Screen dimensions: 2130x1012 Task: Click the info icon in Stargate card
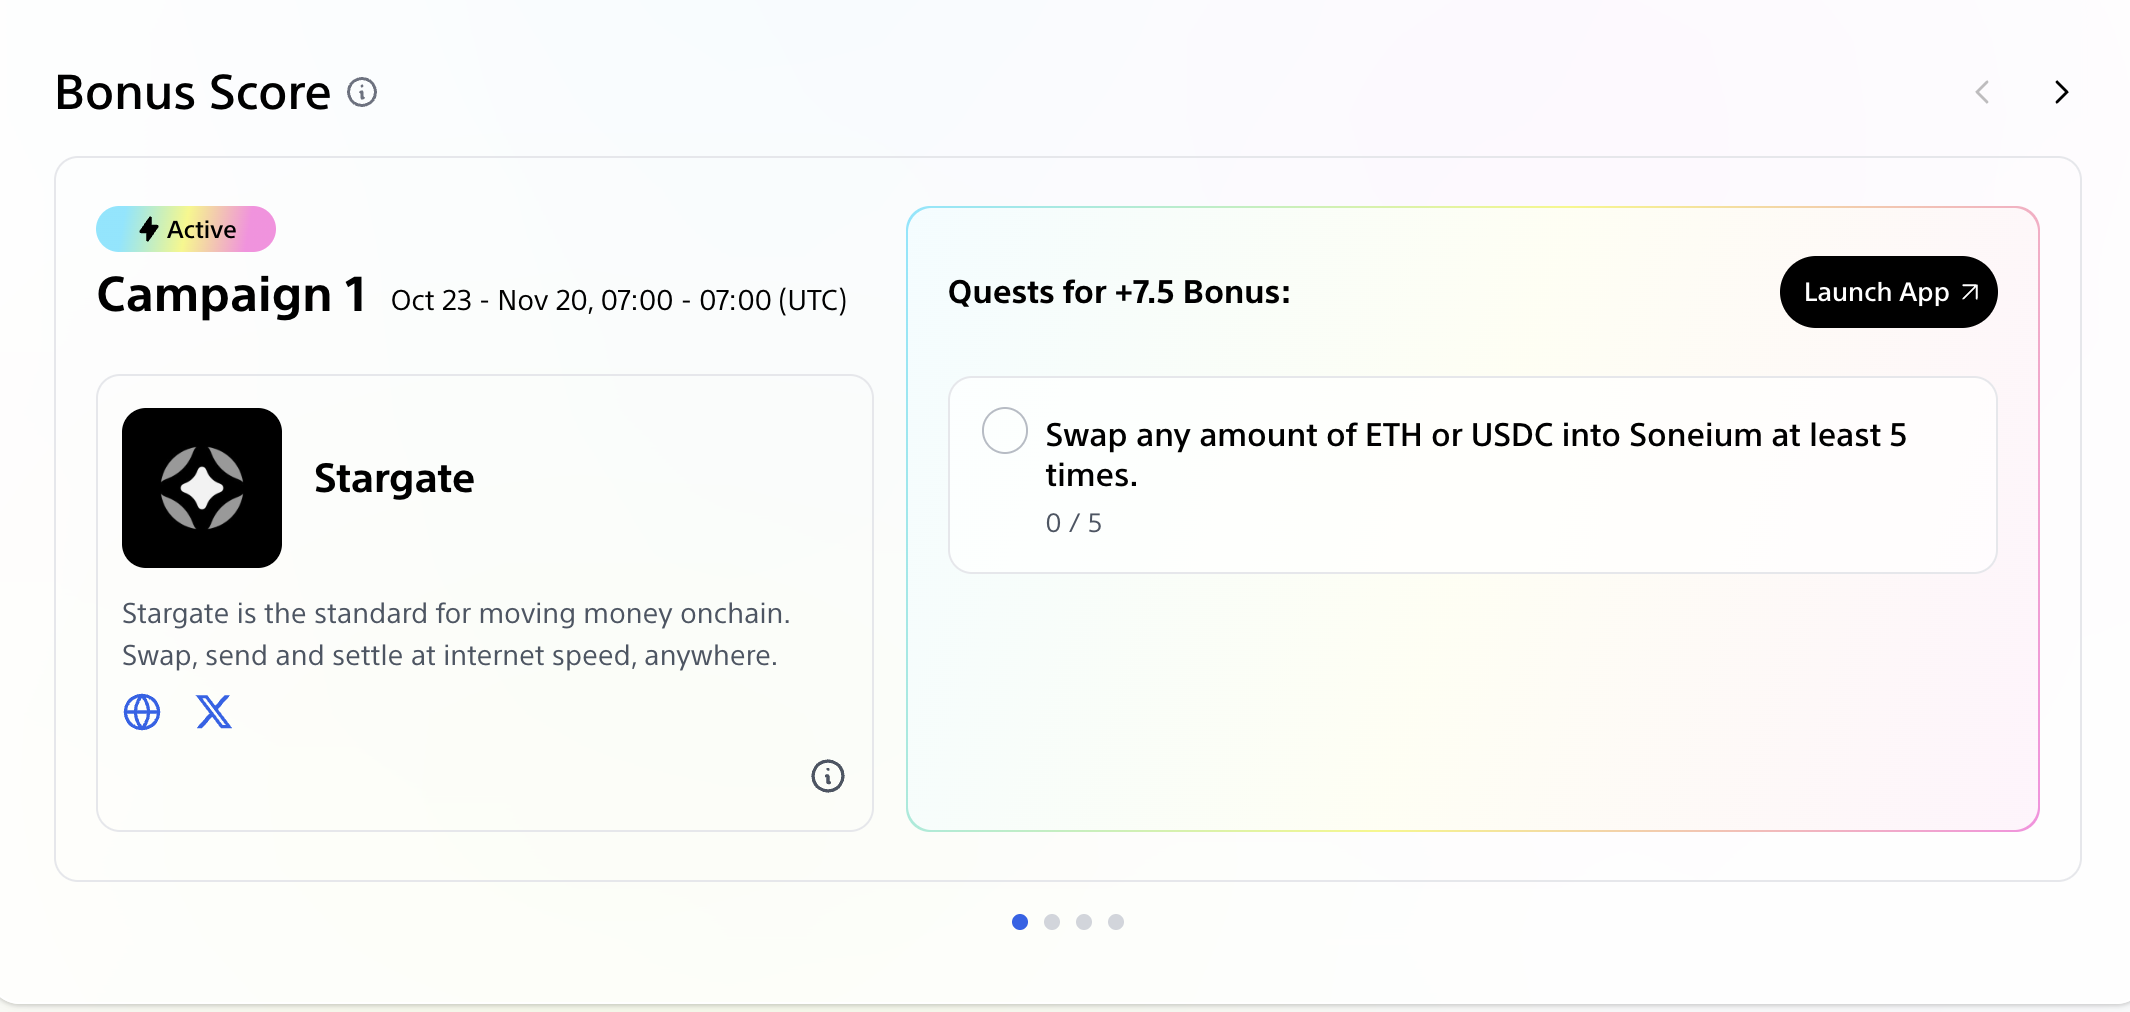tap(827, 776)
